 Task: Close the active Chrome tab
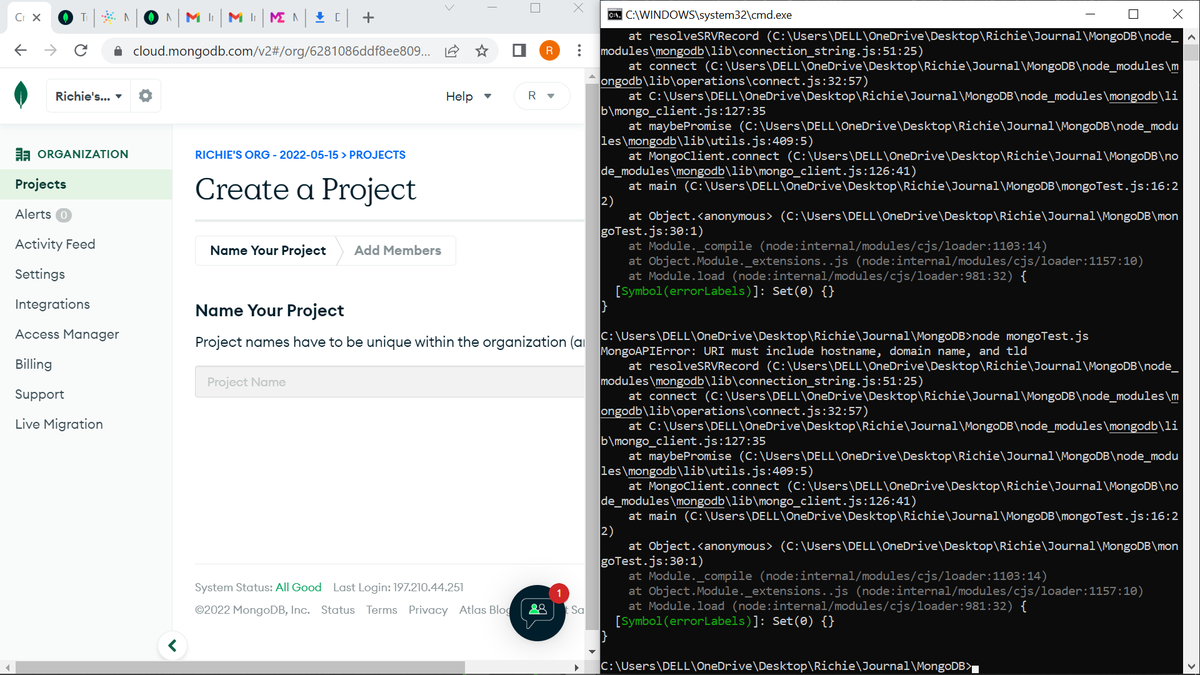tap(38, 18)
